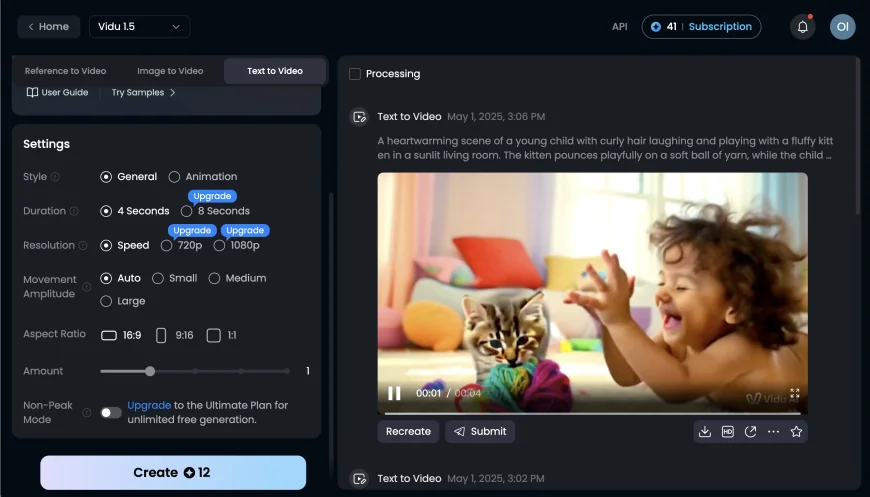Switch to the Image to Video tab
Image resolution: width=870 pixels, height=497 pixels.
coord(170,71)
